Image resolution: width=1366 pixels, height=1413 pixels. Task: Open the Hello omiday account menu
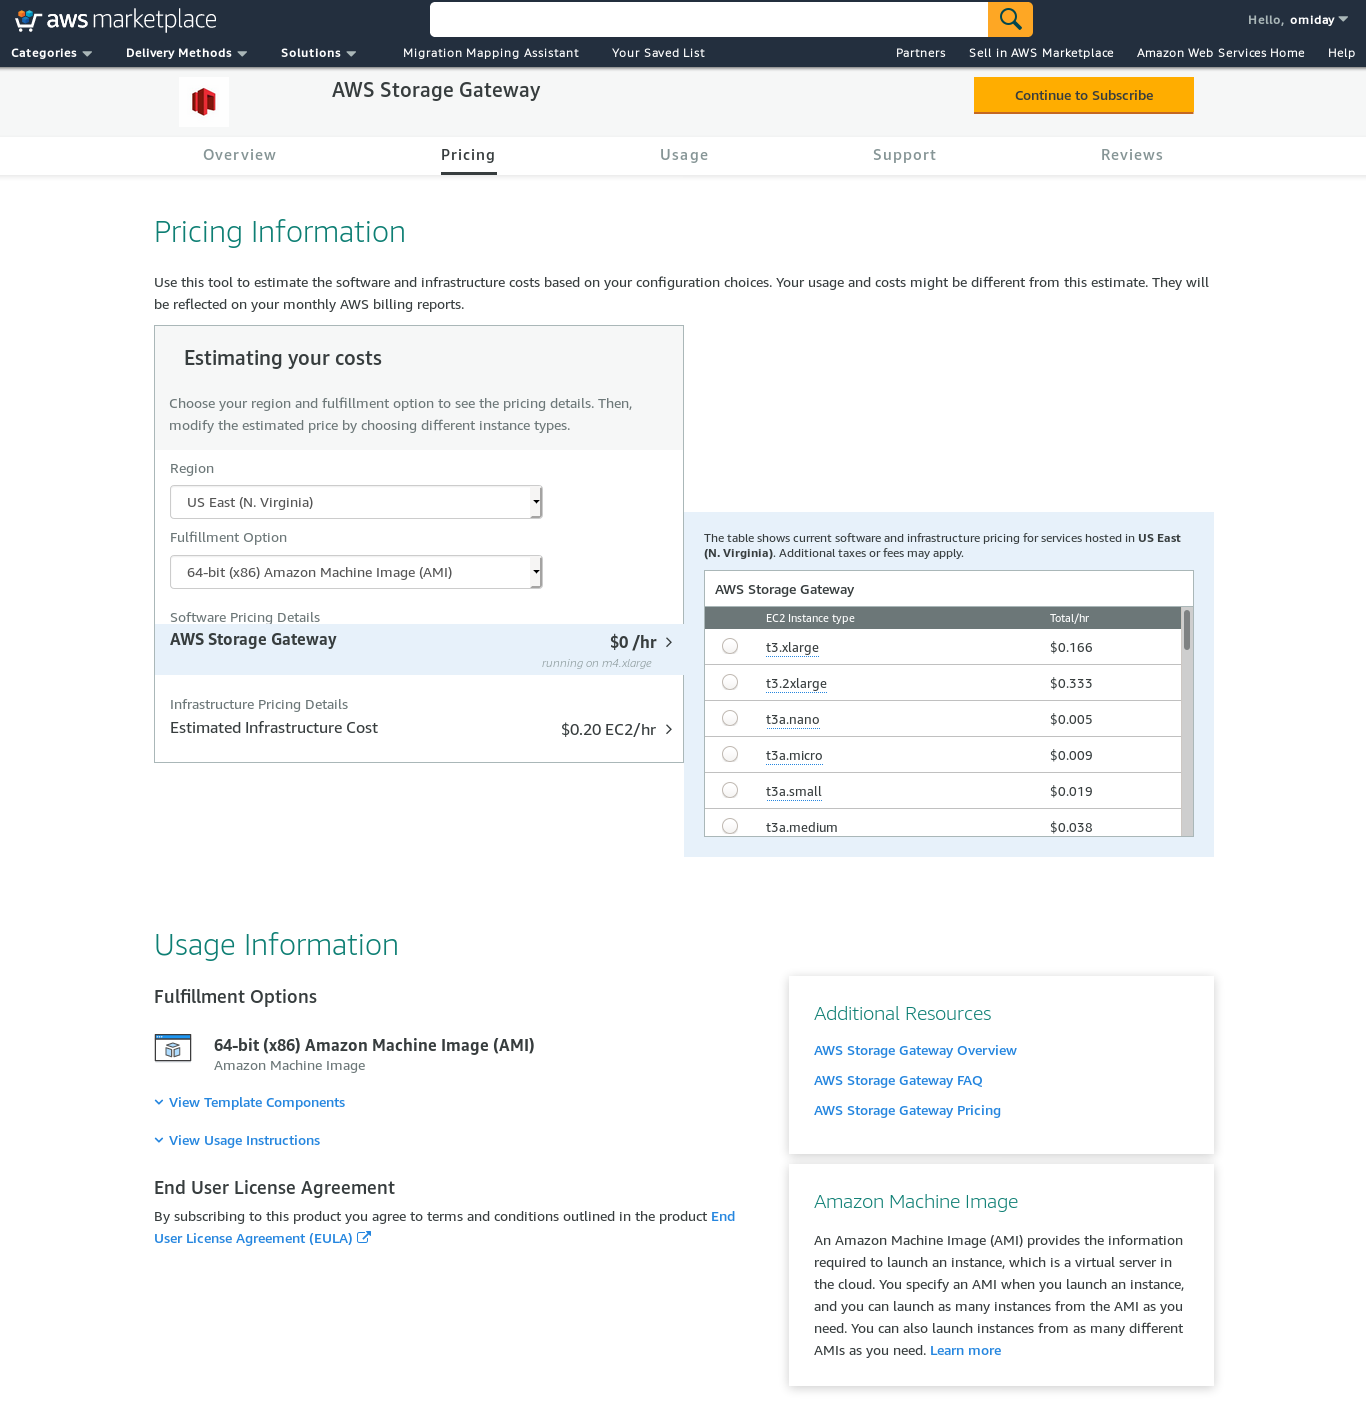tap(1297, 20)
